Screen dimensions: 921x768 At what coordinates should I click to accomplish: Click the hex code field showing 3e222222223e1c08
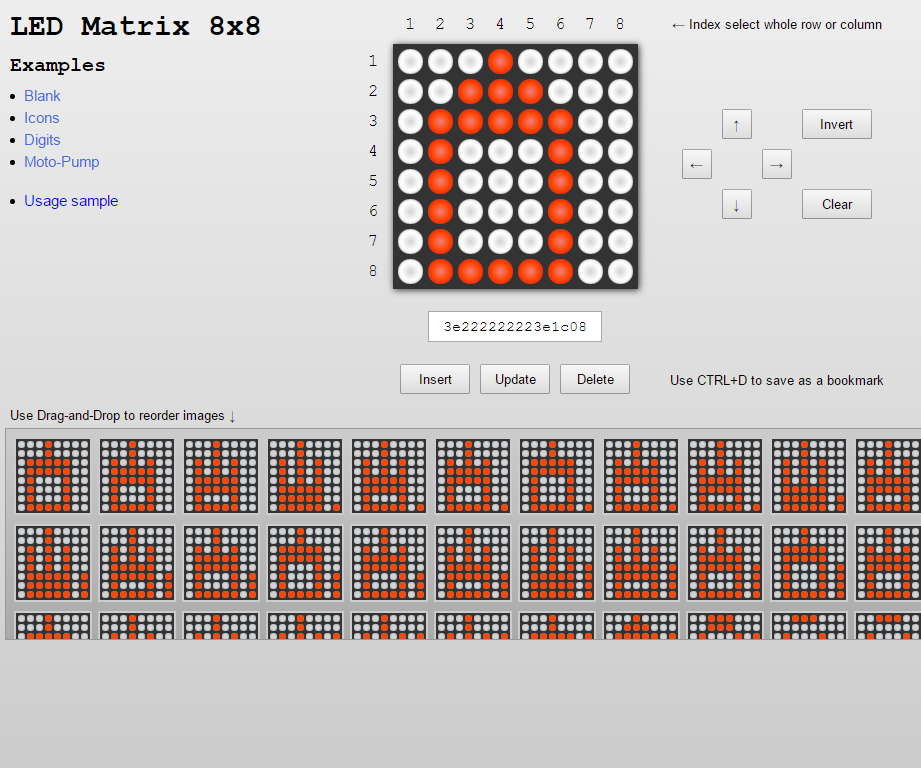(x=514, y=326)
